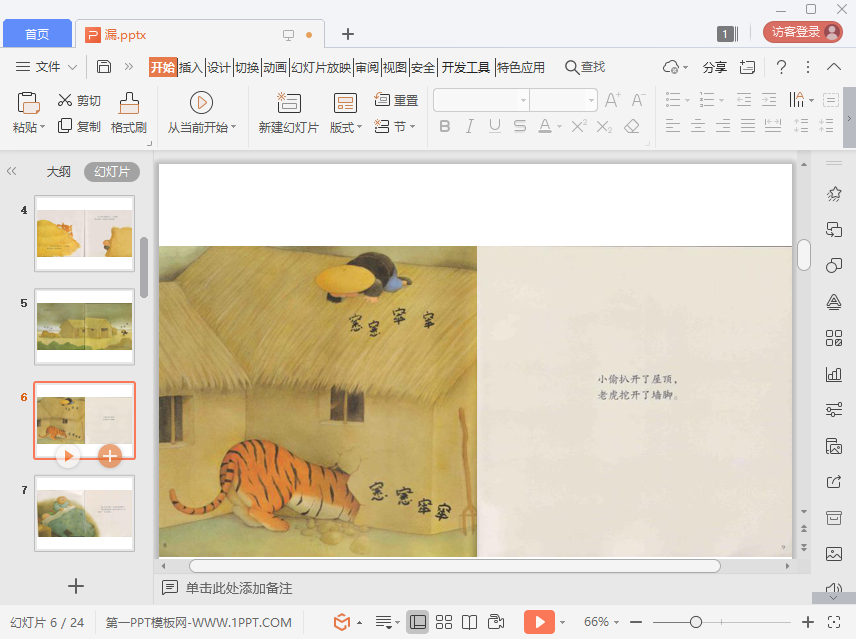Screen dimensions: 856x639
Task: Open the chart icon in right sidebar
Action: point(834,374)
